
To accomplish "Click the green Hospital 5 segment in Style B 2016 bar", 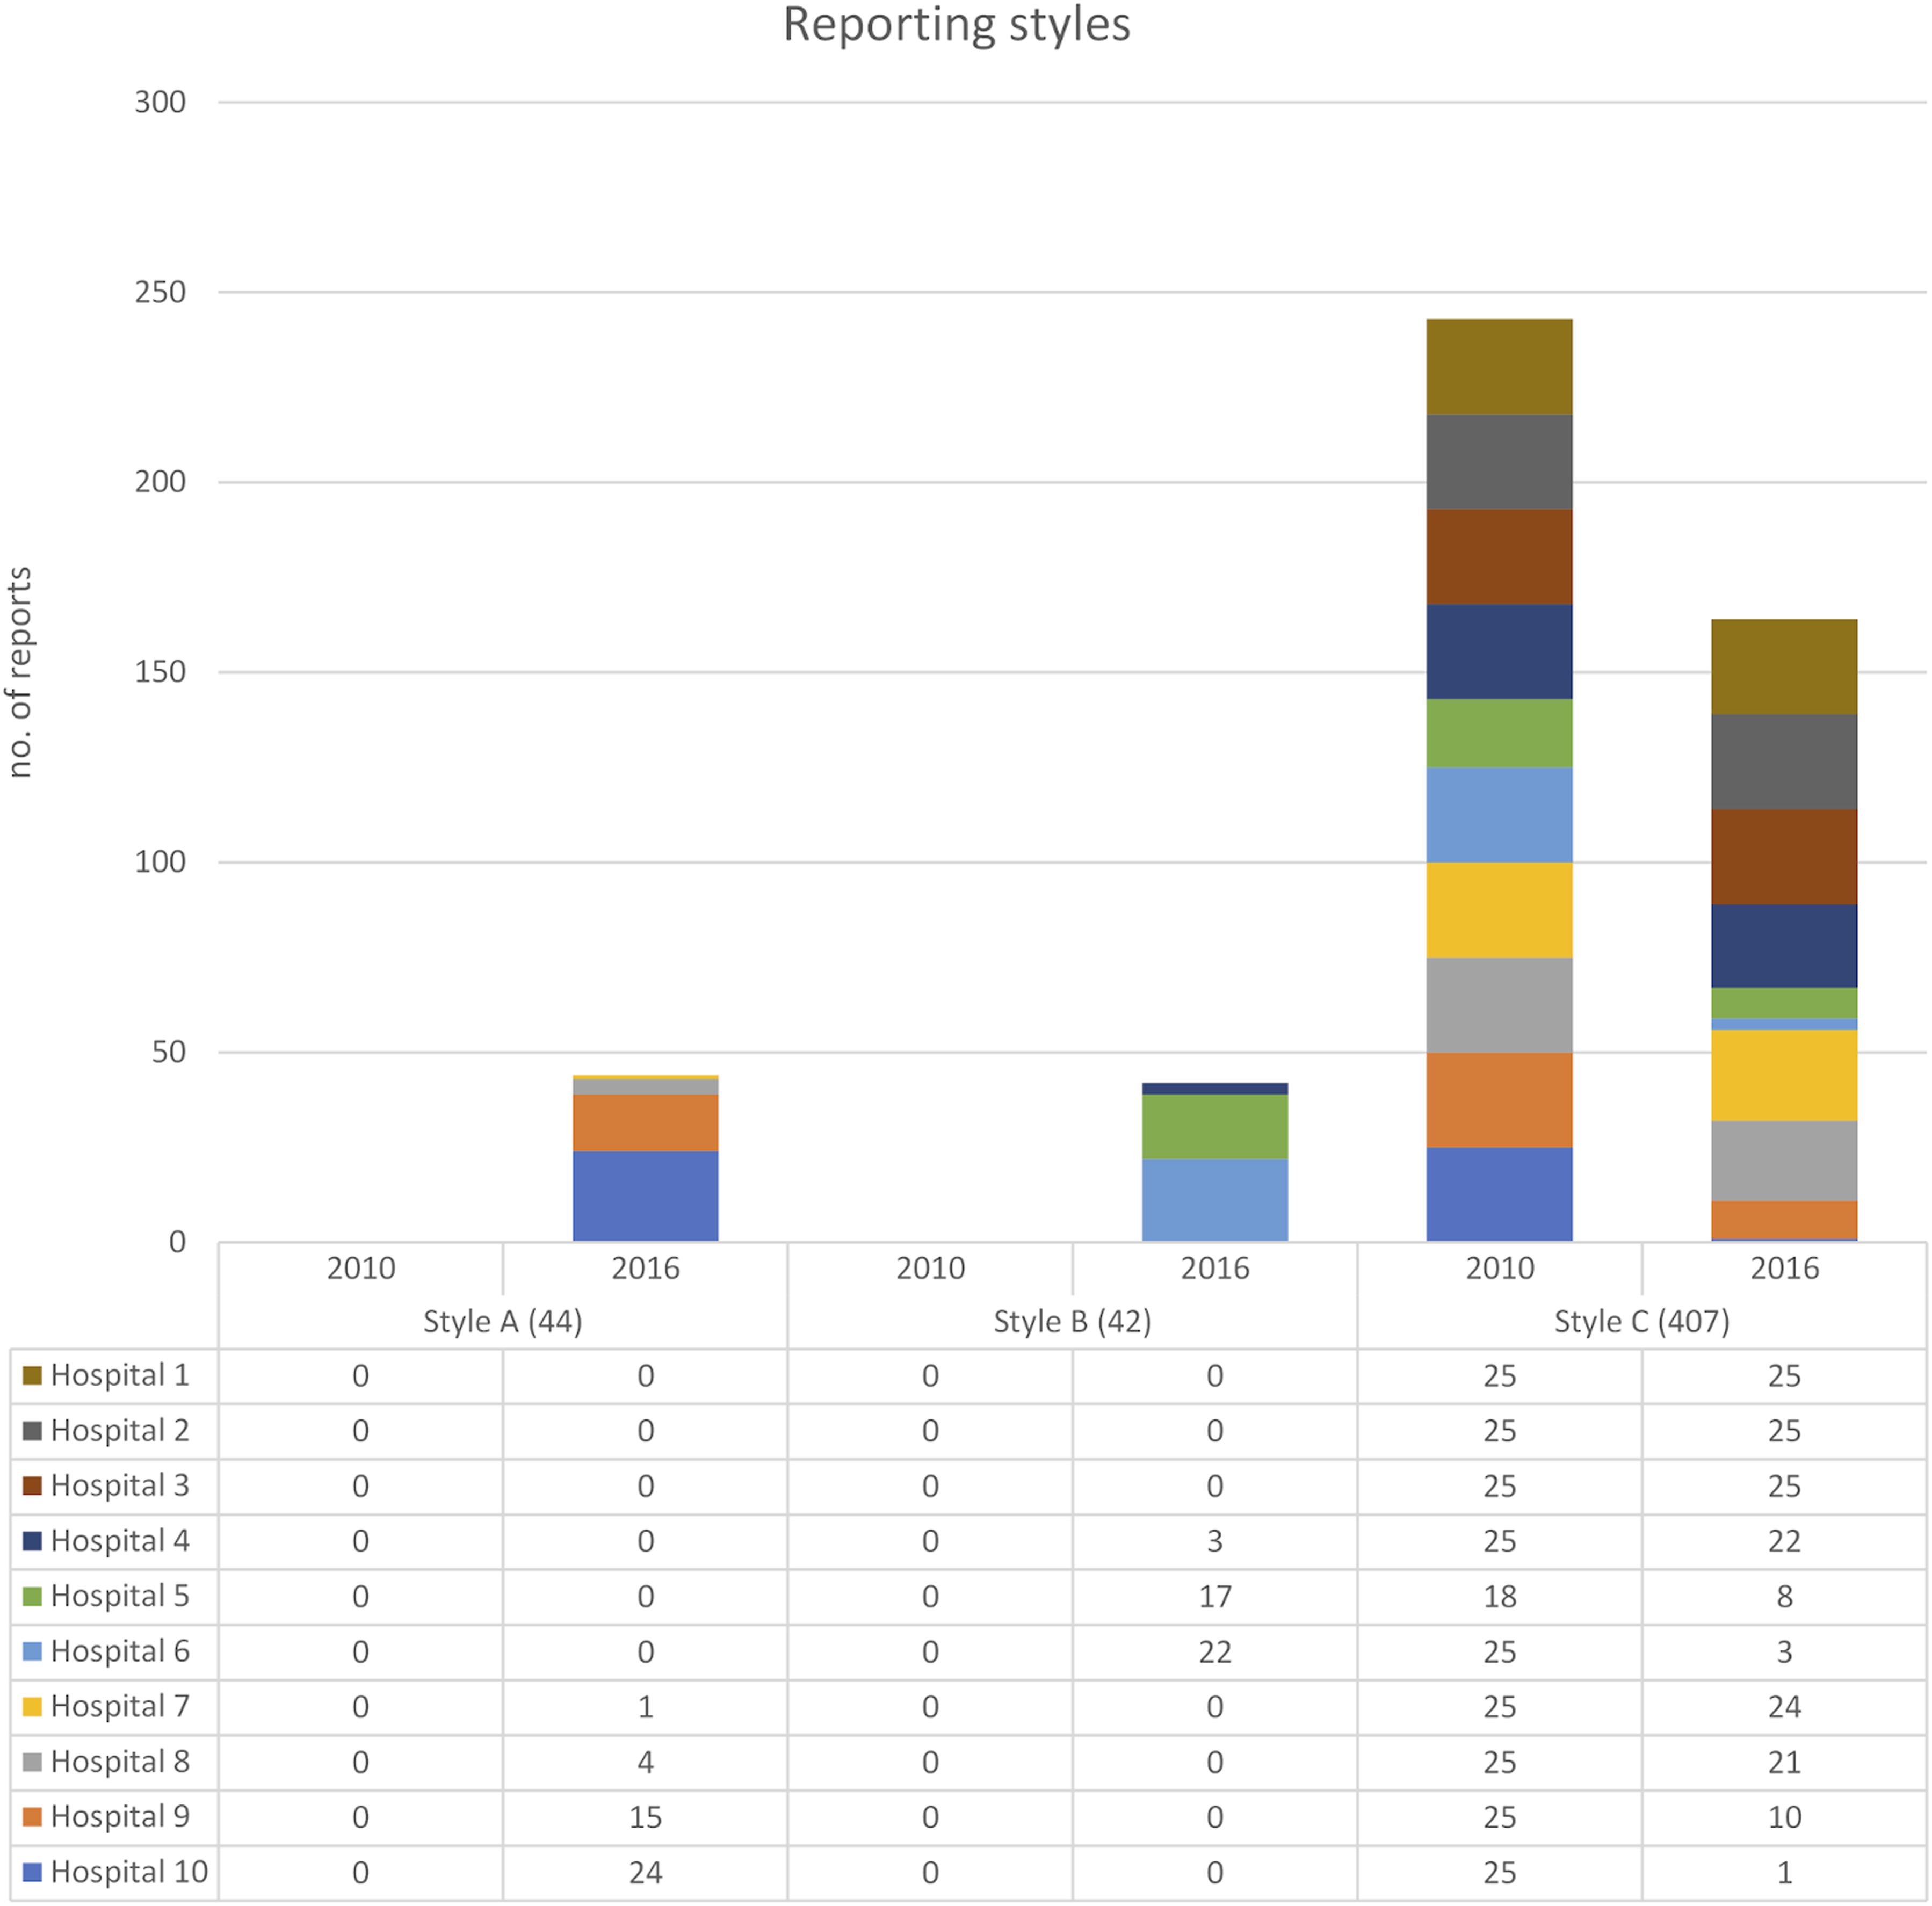I will 1214,1126.
